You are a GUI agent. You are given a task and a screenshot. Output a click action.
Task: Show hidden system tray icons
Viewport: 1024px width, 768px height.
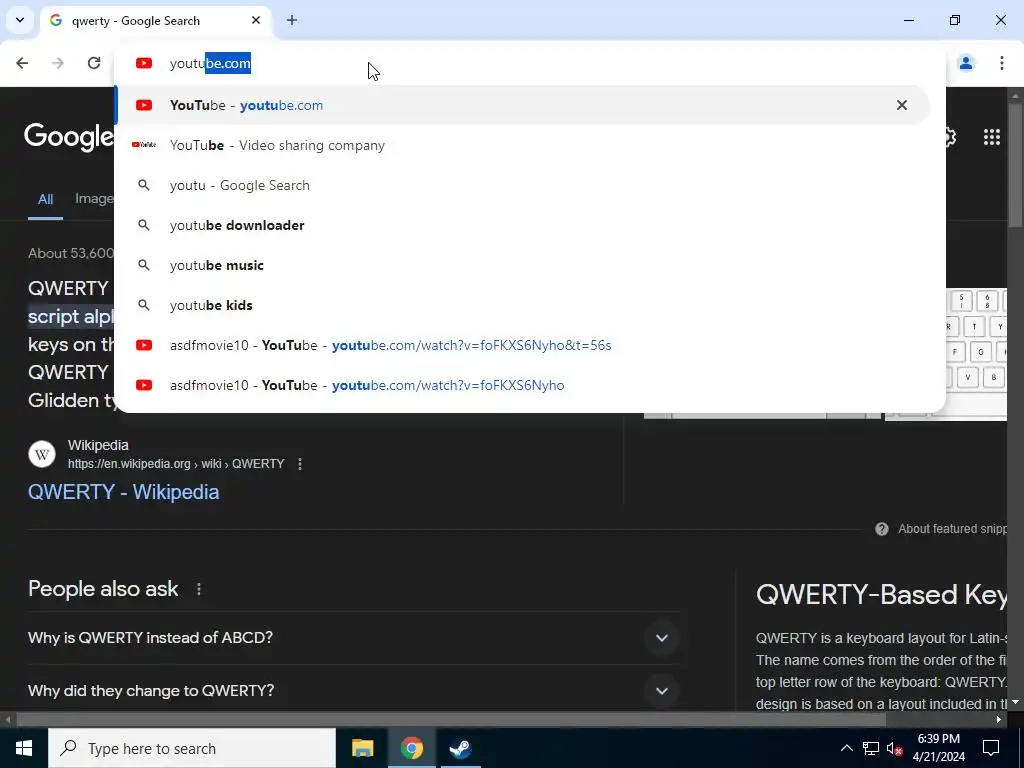[x=846, y=748]
